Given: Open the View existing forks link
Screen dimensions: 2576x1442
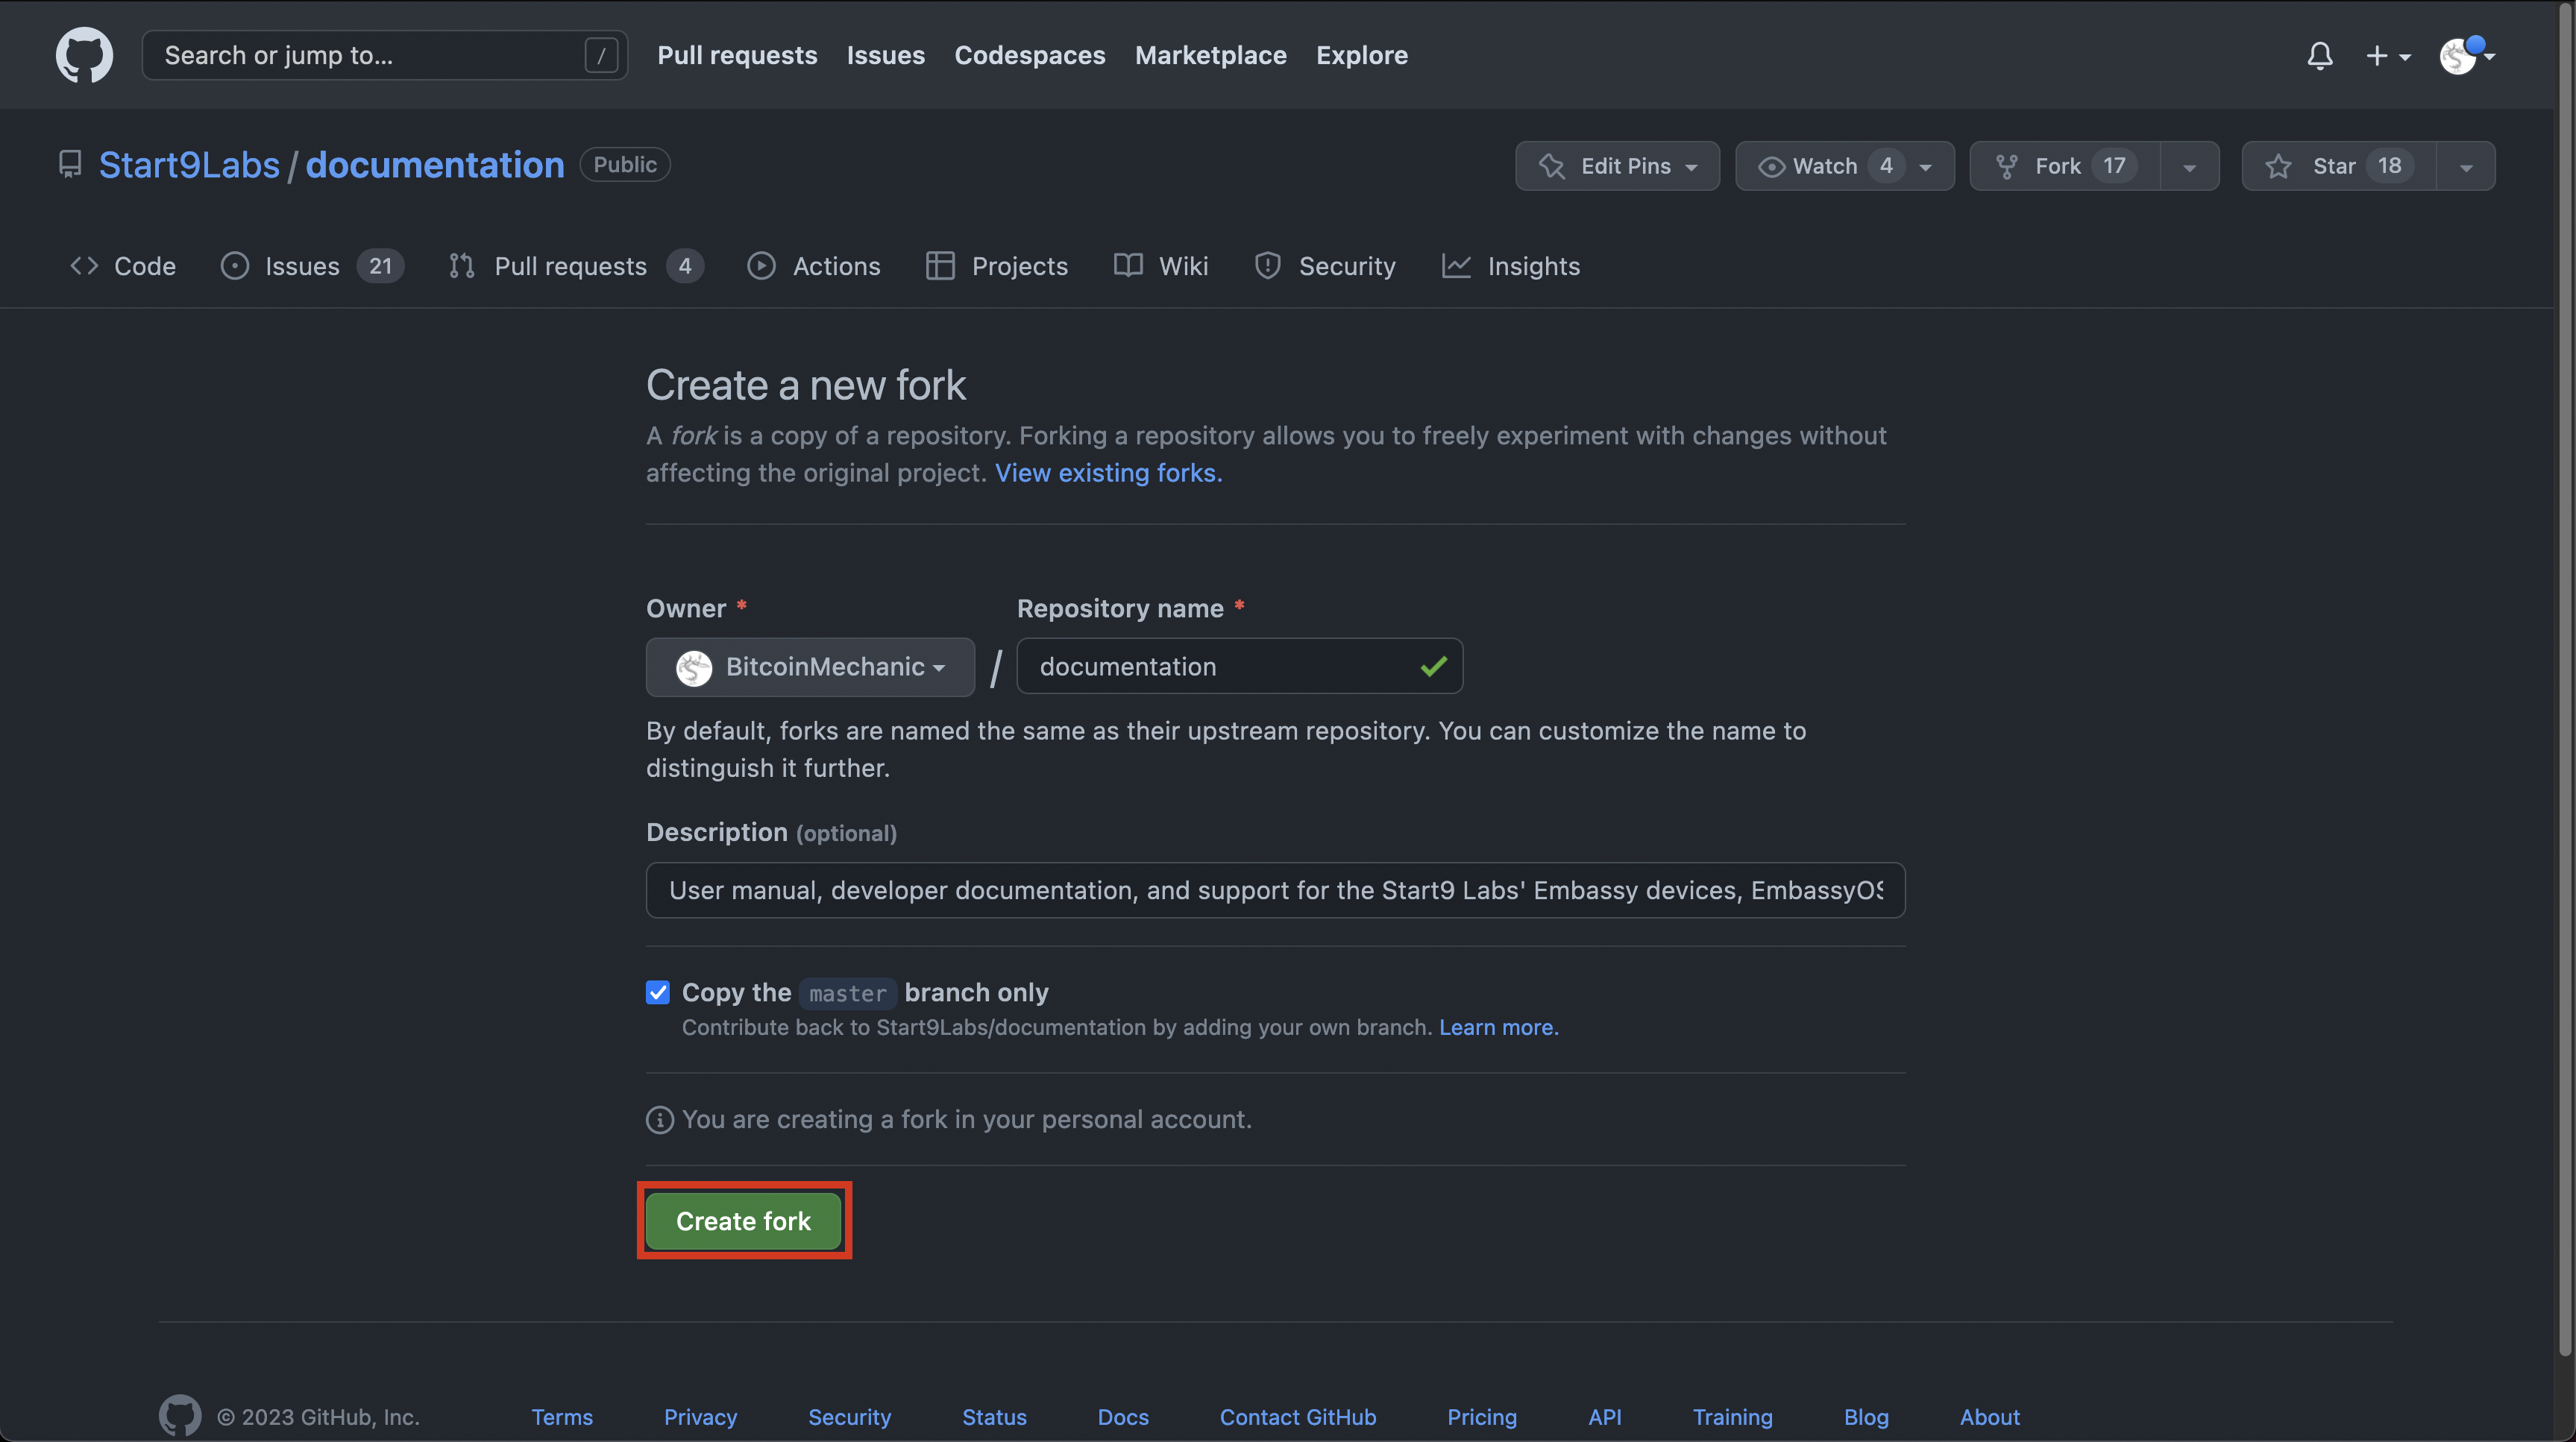Looking at the screenshot, I should pos(1108,473).
